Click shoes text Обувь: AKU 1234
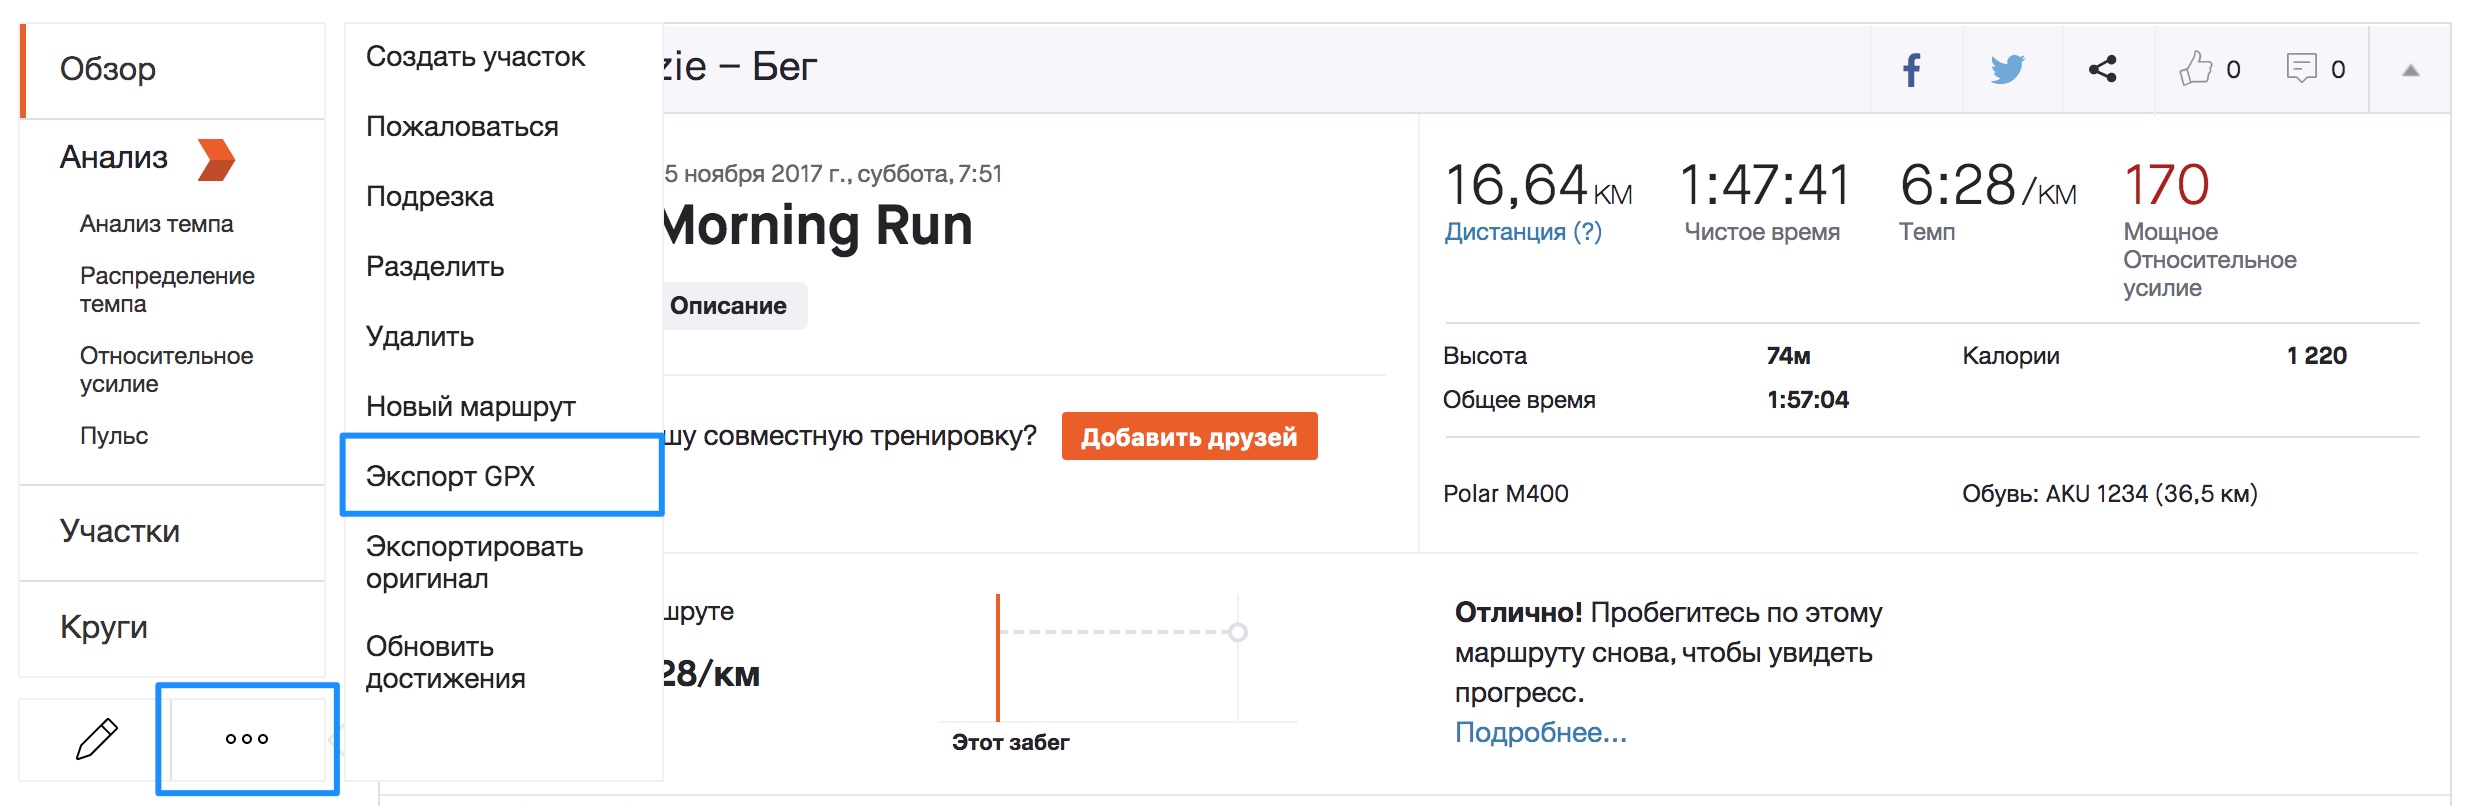 point(2109,494)
